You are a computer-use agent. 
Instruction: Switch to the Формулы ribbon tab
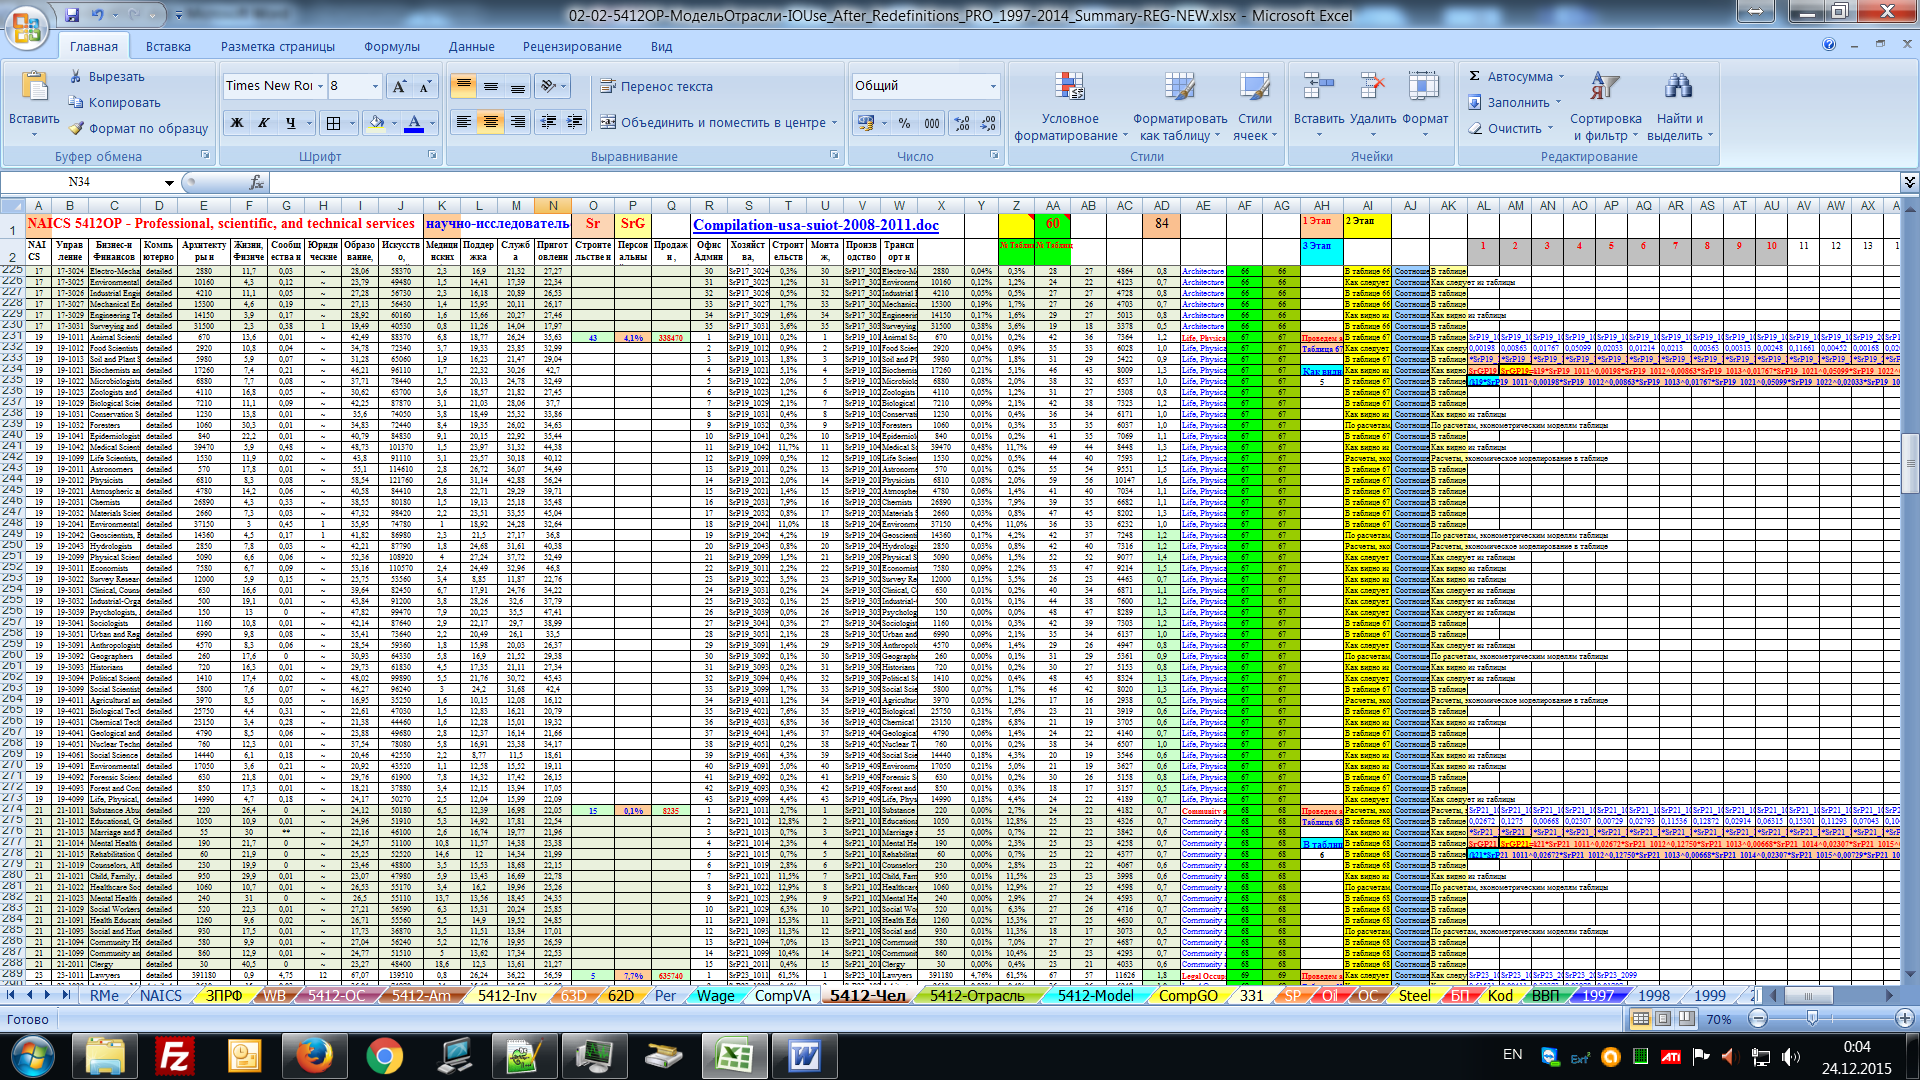click(x=391, y=47)
